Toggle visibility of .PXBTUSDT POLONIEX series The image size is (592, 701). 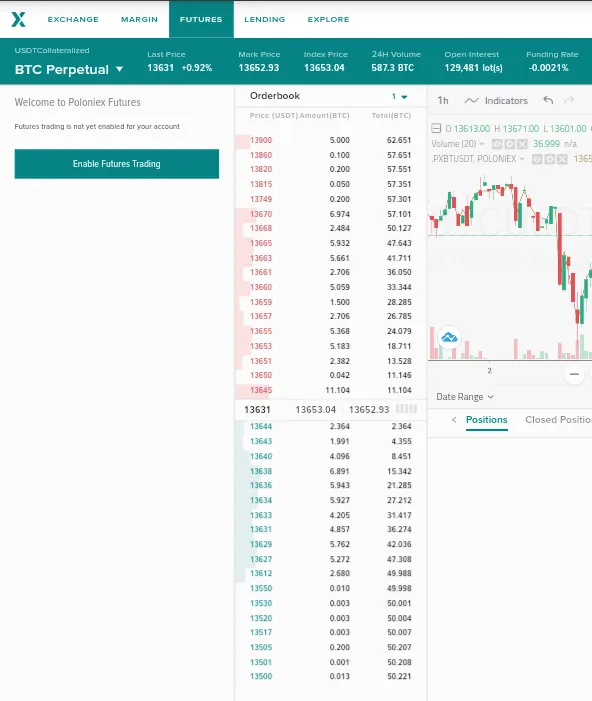[x=537, y=159]
